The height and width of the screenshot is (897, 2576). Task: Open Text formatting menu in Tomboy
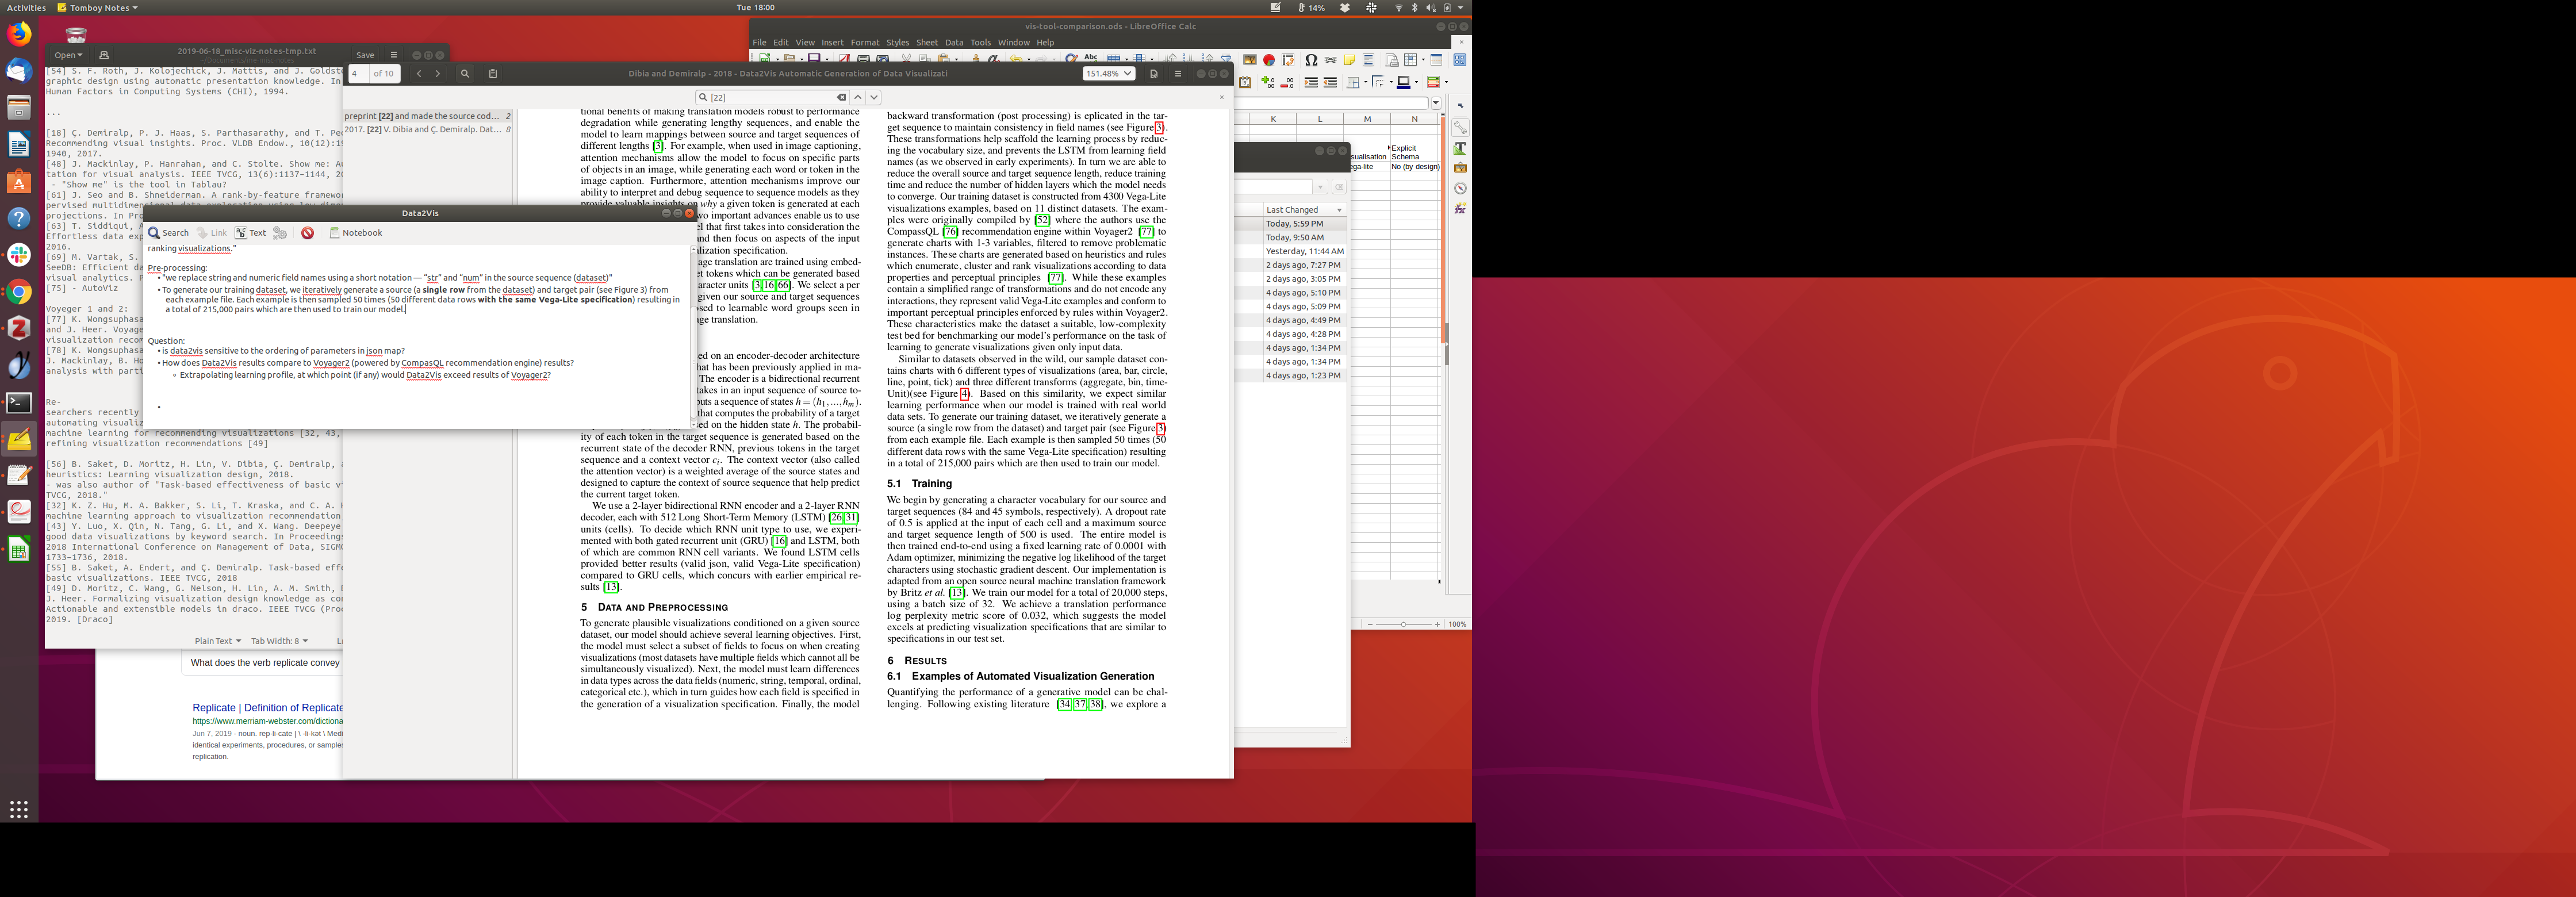pos(251,233)
